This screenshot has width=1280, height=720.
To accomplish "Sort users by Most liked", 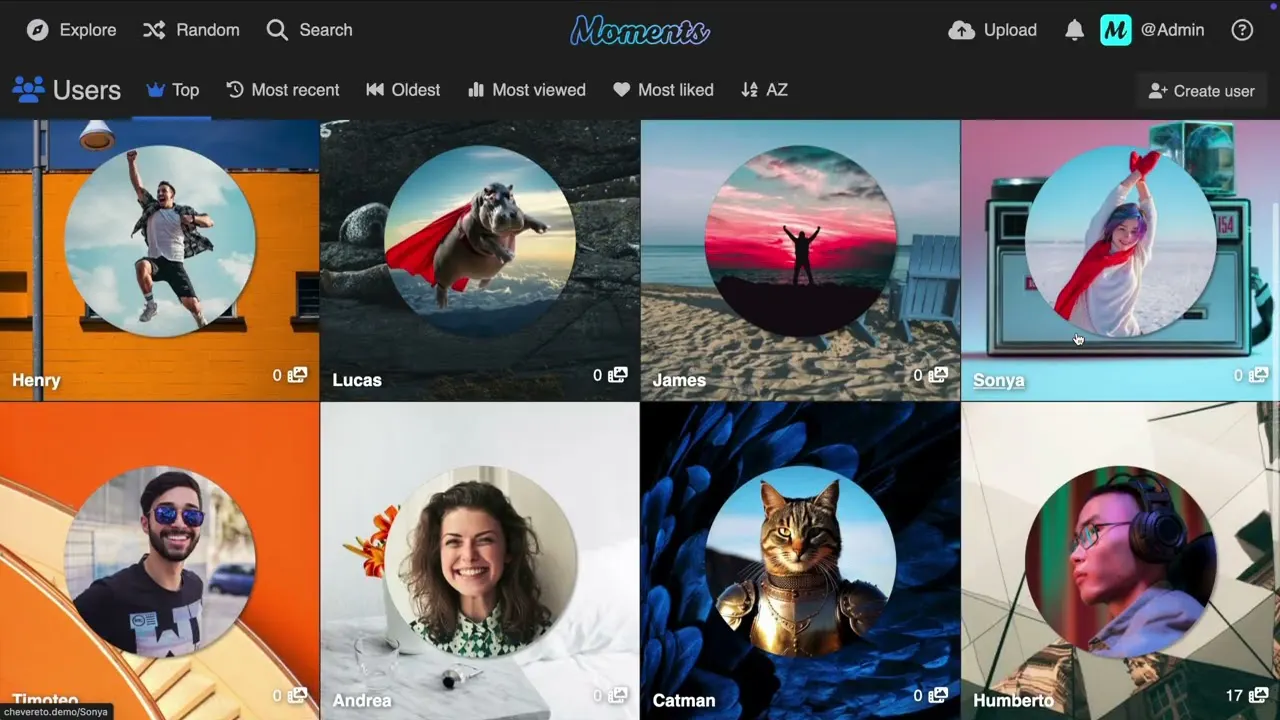I will click(663, 90).
